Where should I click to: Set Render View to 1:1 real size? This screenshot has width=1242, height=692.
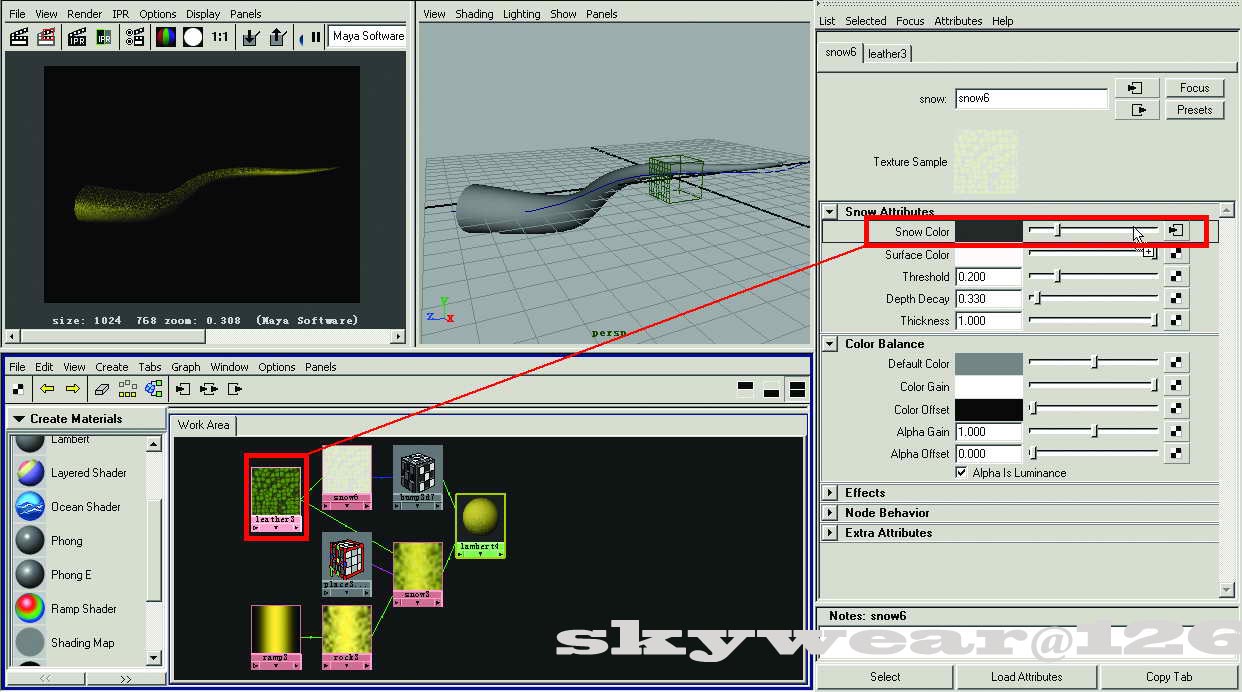219,37
